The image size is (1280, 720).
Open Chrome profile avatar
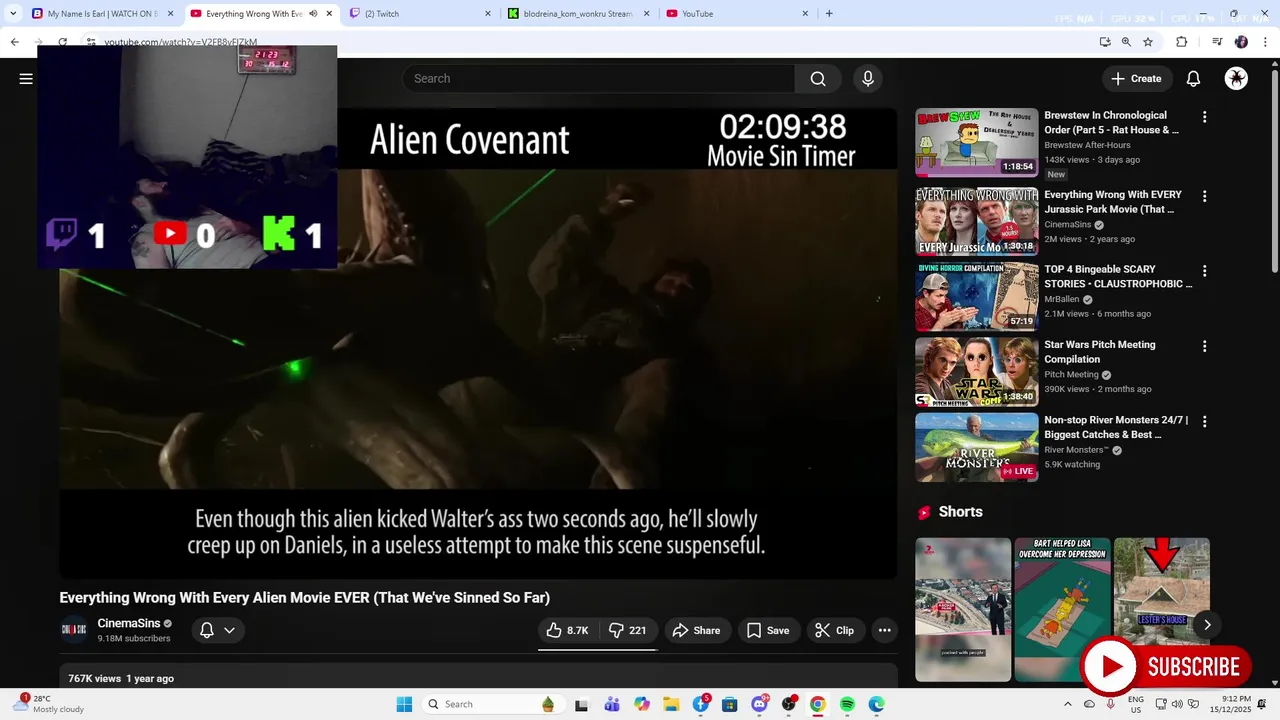pyautogui.click(x=1241, y=42)
